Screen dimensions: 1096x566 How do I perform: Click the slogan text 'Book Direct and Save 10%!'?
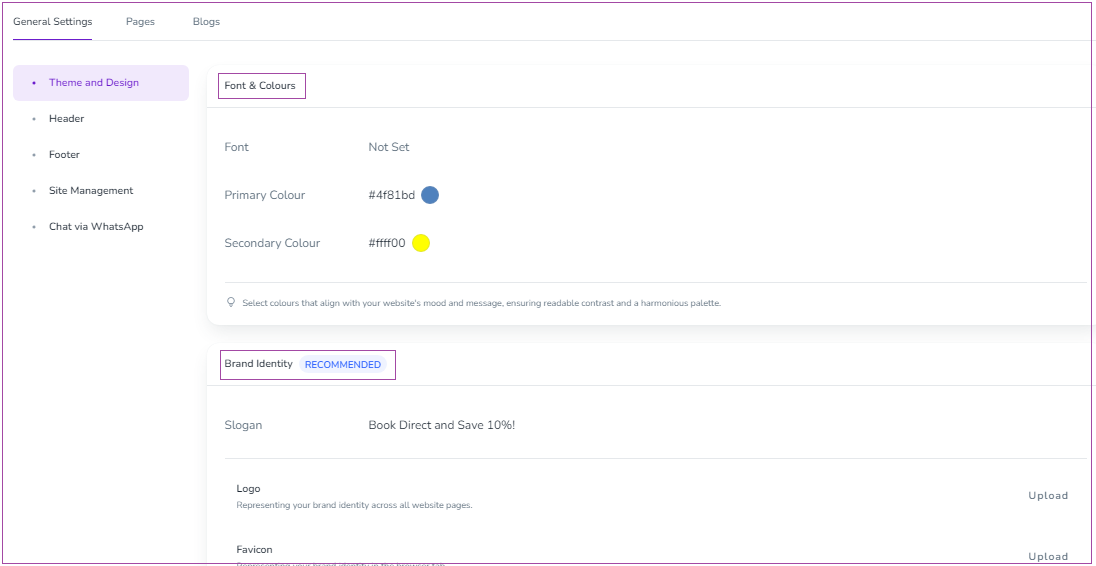pyautogui.click(x=441, y=425)
